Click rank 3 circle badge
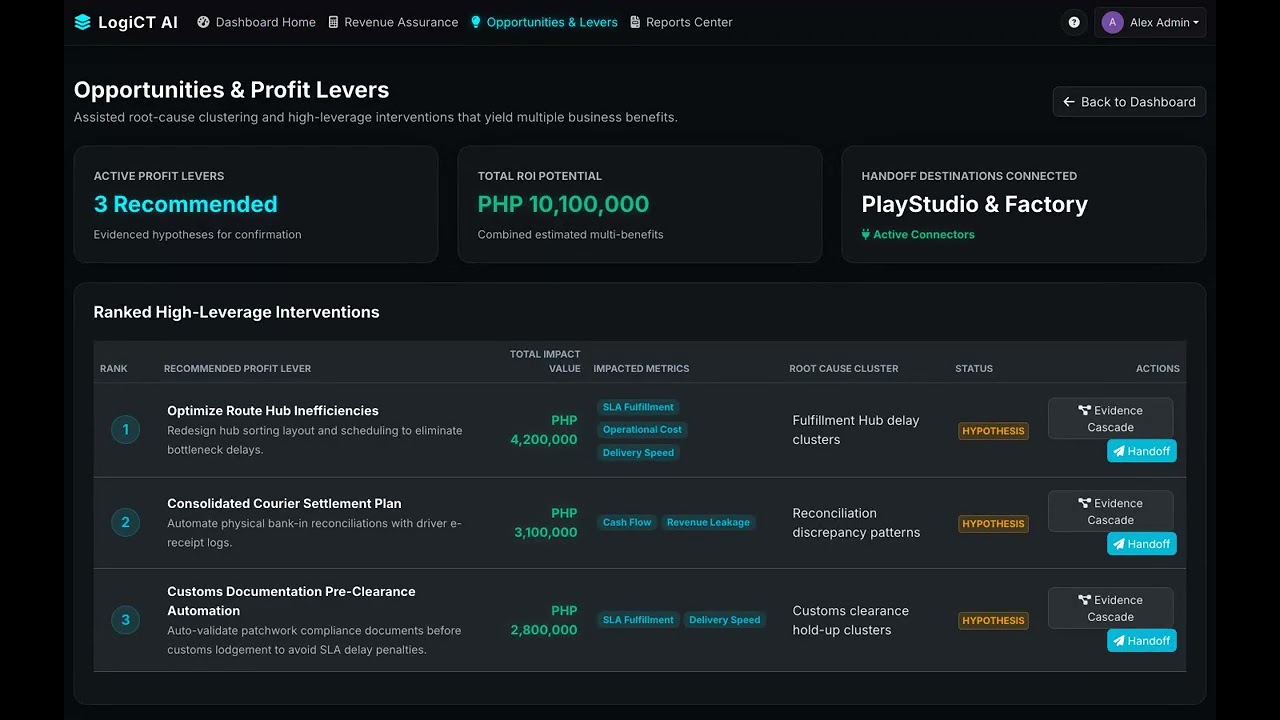Viewport: 1280px width, 720px height. (125, 620)
